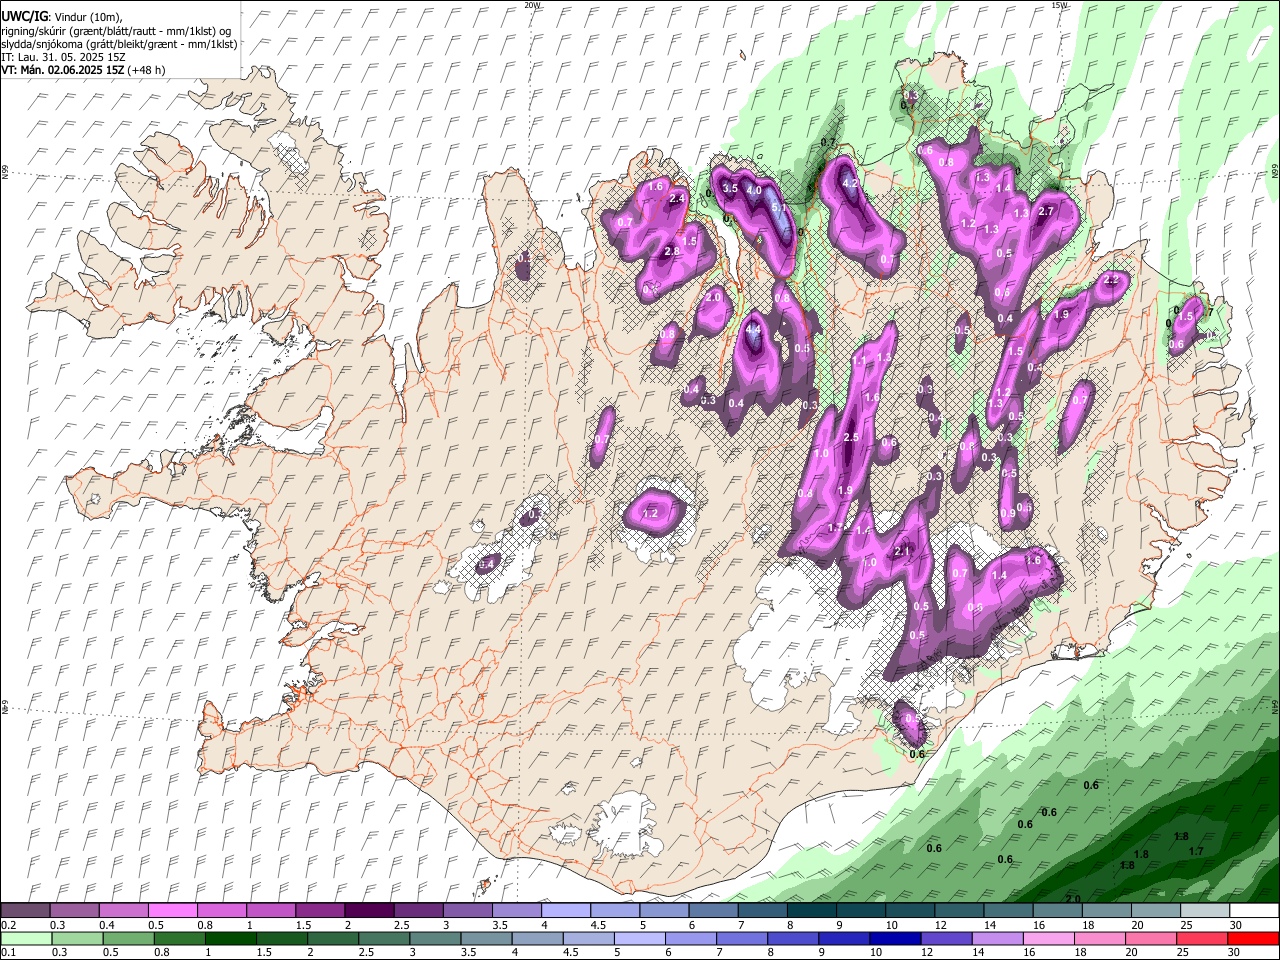Click the 3.5 snowfall value label

(x=730, y=188)
